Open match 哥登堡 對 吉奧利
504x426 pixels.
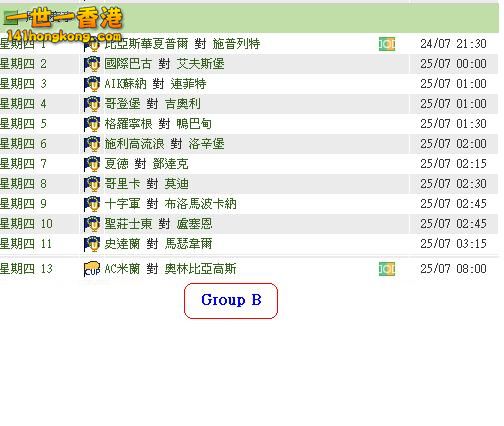152,104
